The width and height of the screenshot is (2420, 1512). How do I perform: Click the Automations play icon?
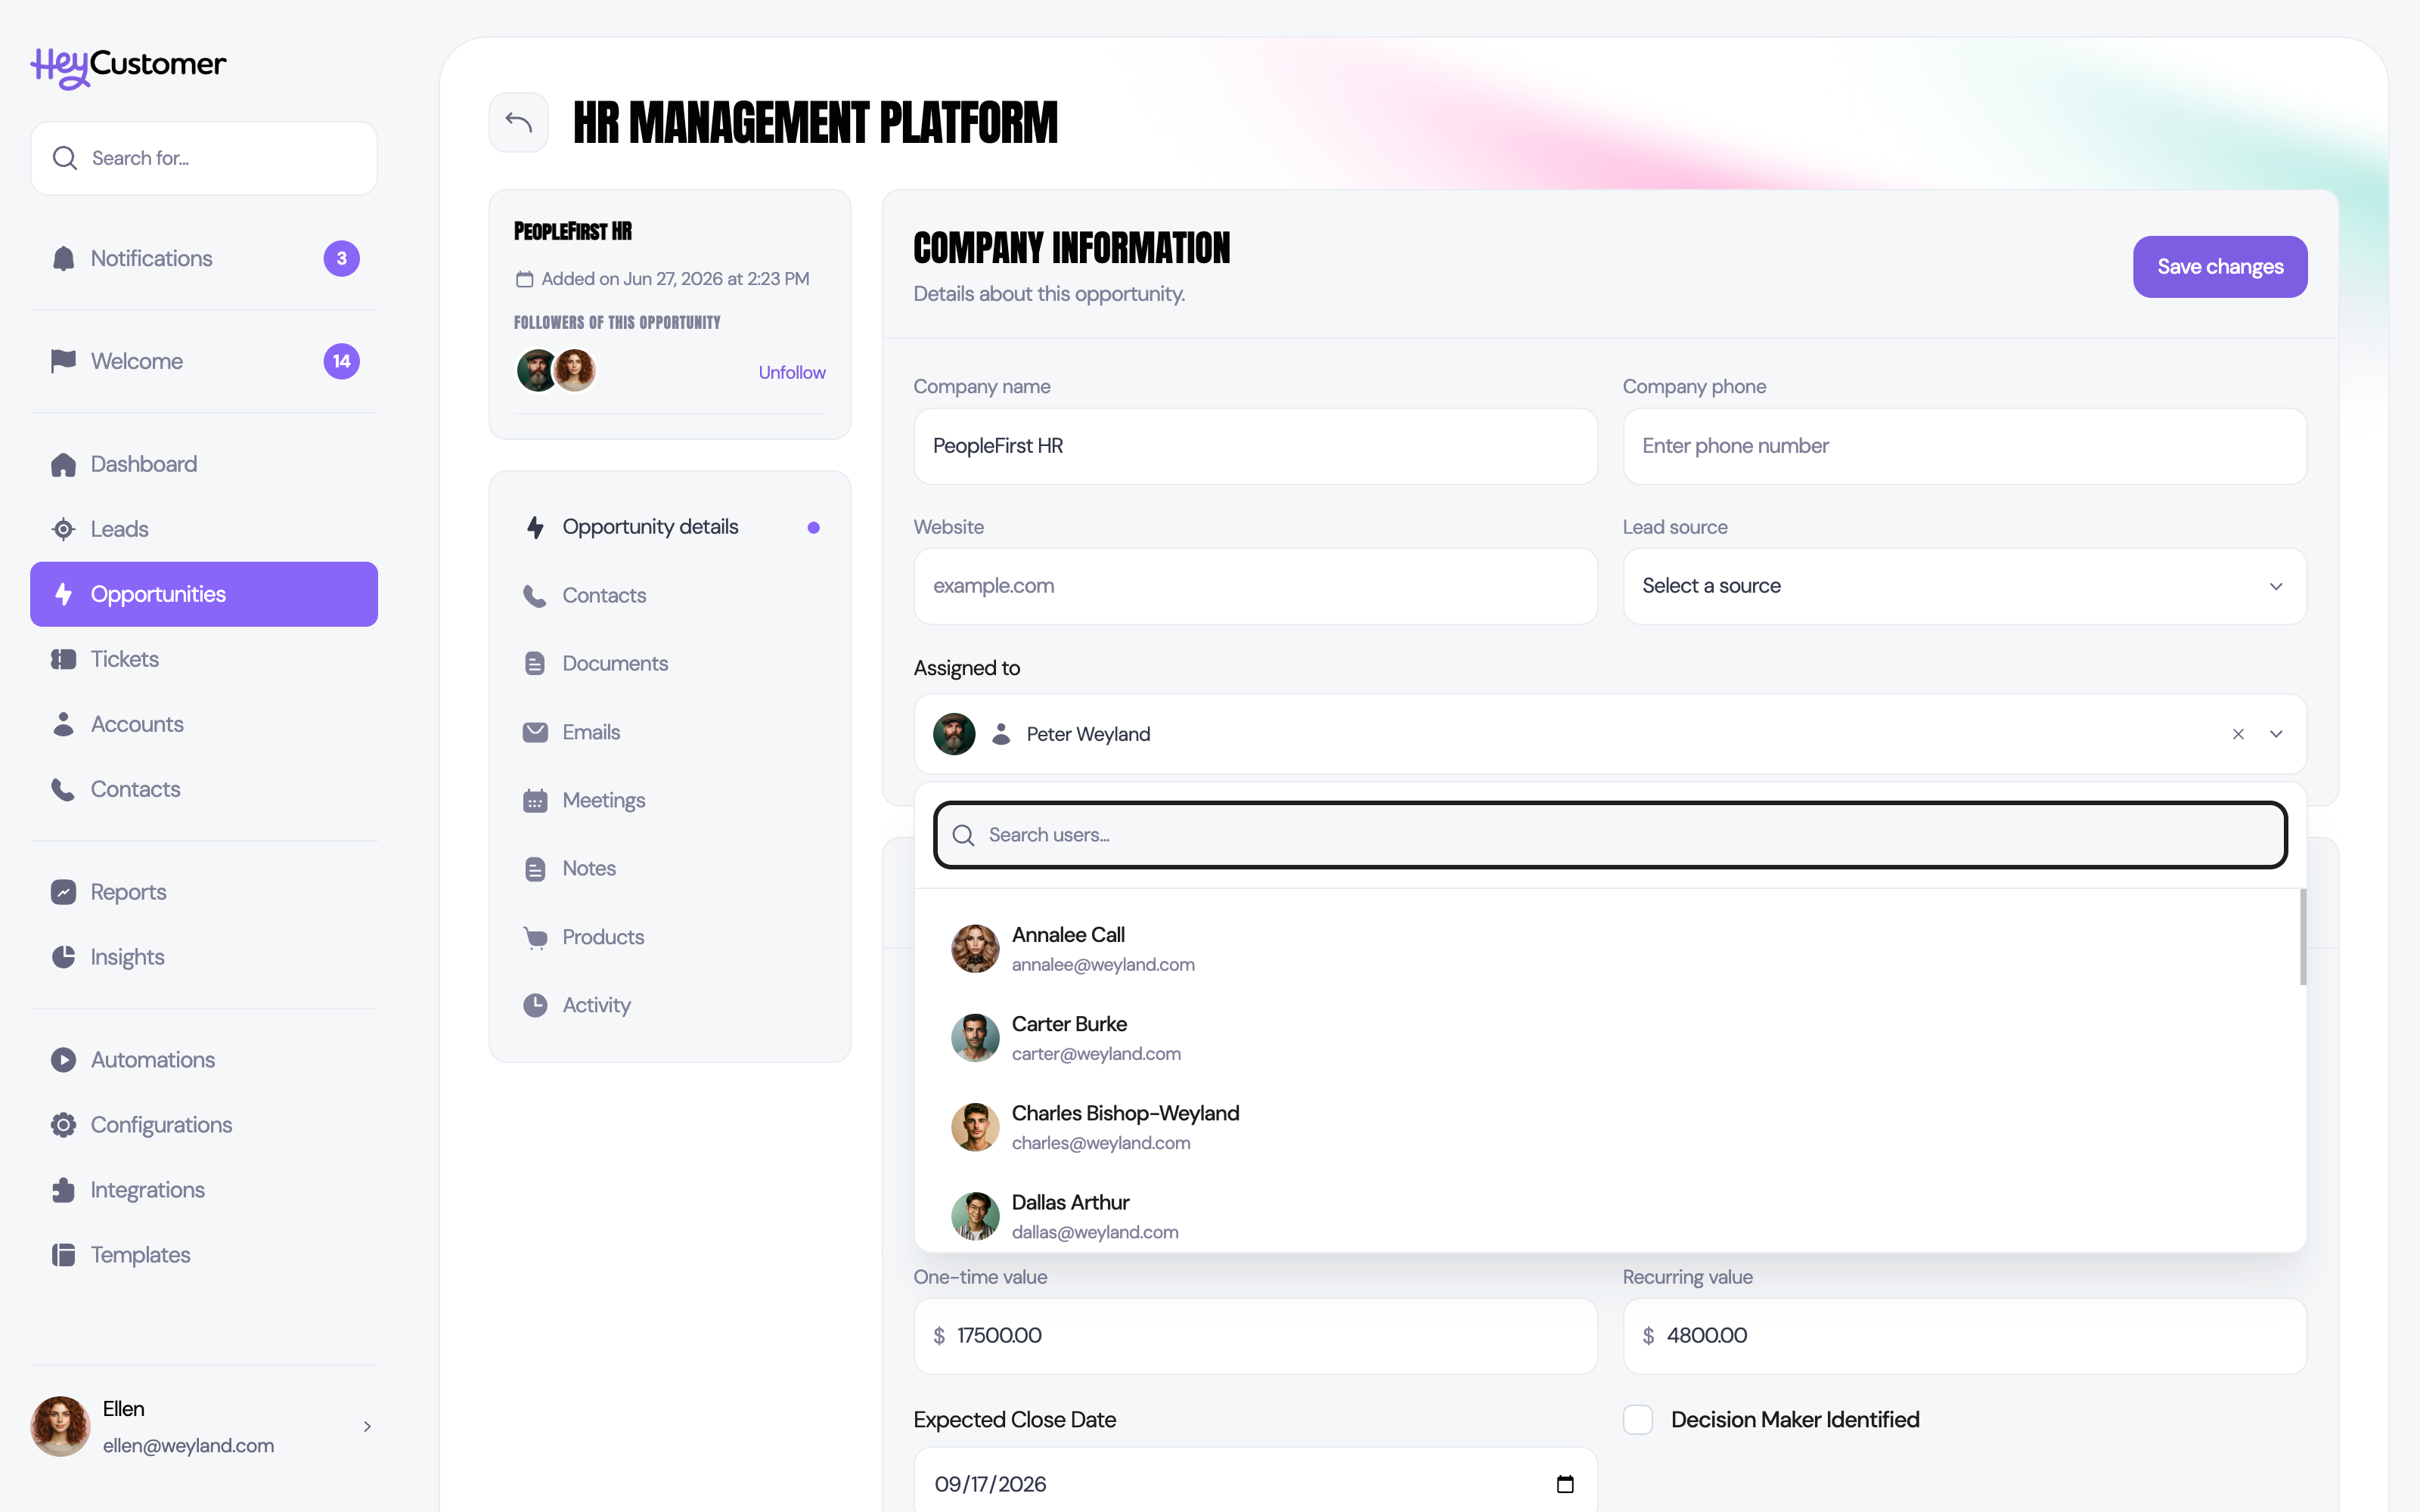click(63, 1060)
